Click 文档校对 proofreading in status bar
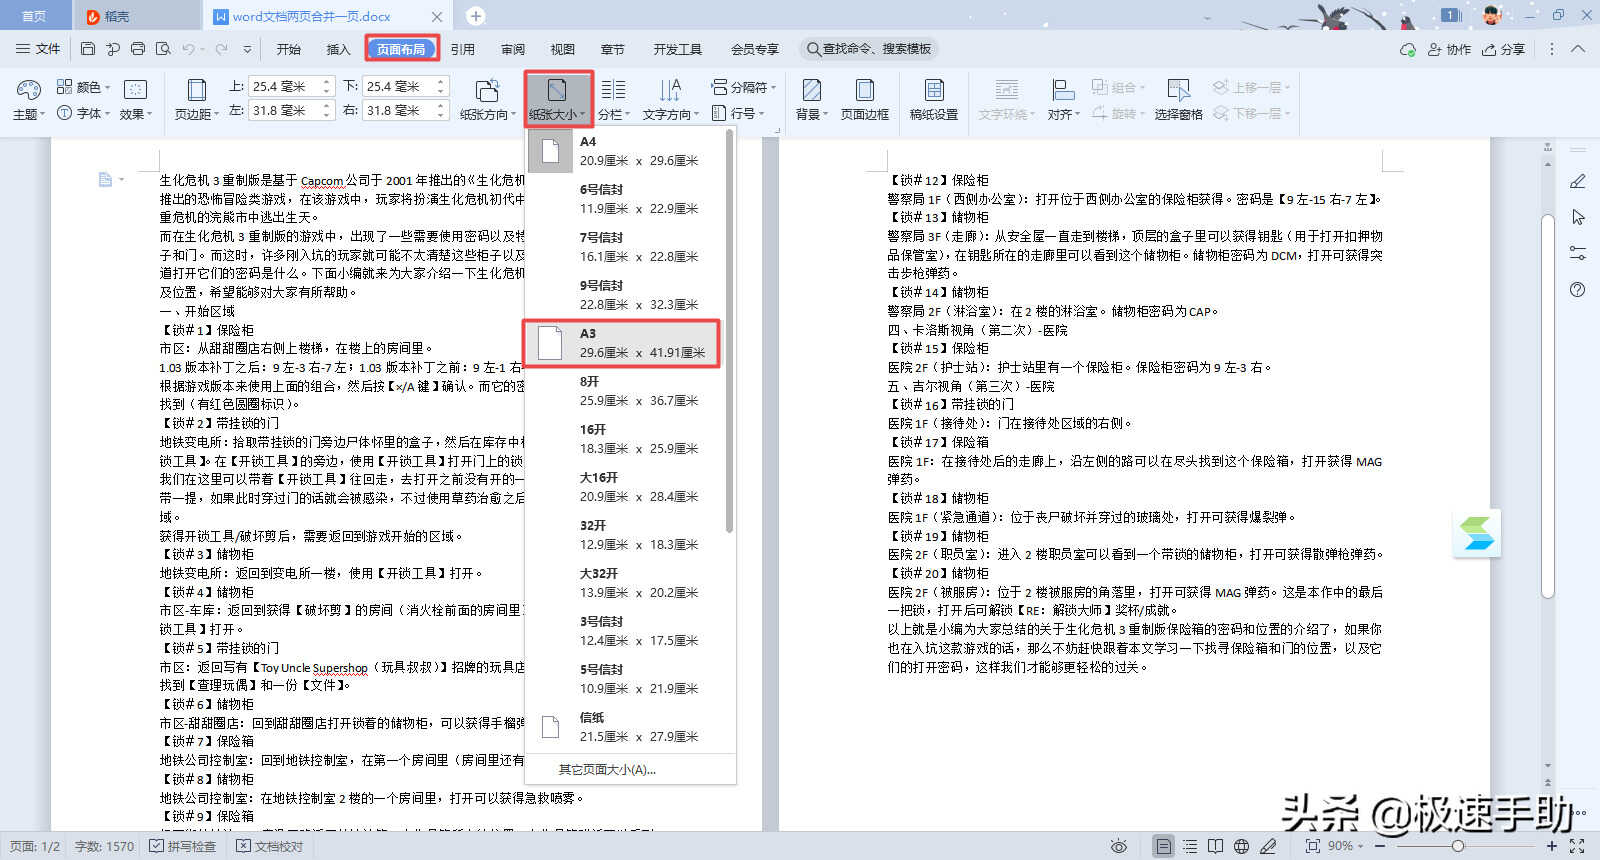This screenshot has width=1600, height=860. [x=270, y=846]
